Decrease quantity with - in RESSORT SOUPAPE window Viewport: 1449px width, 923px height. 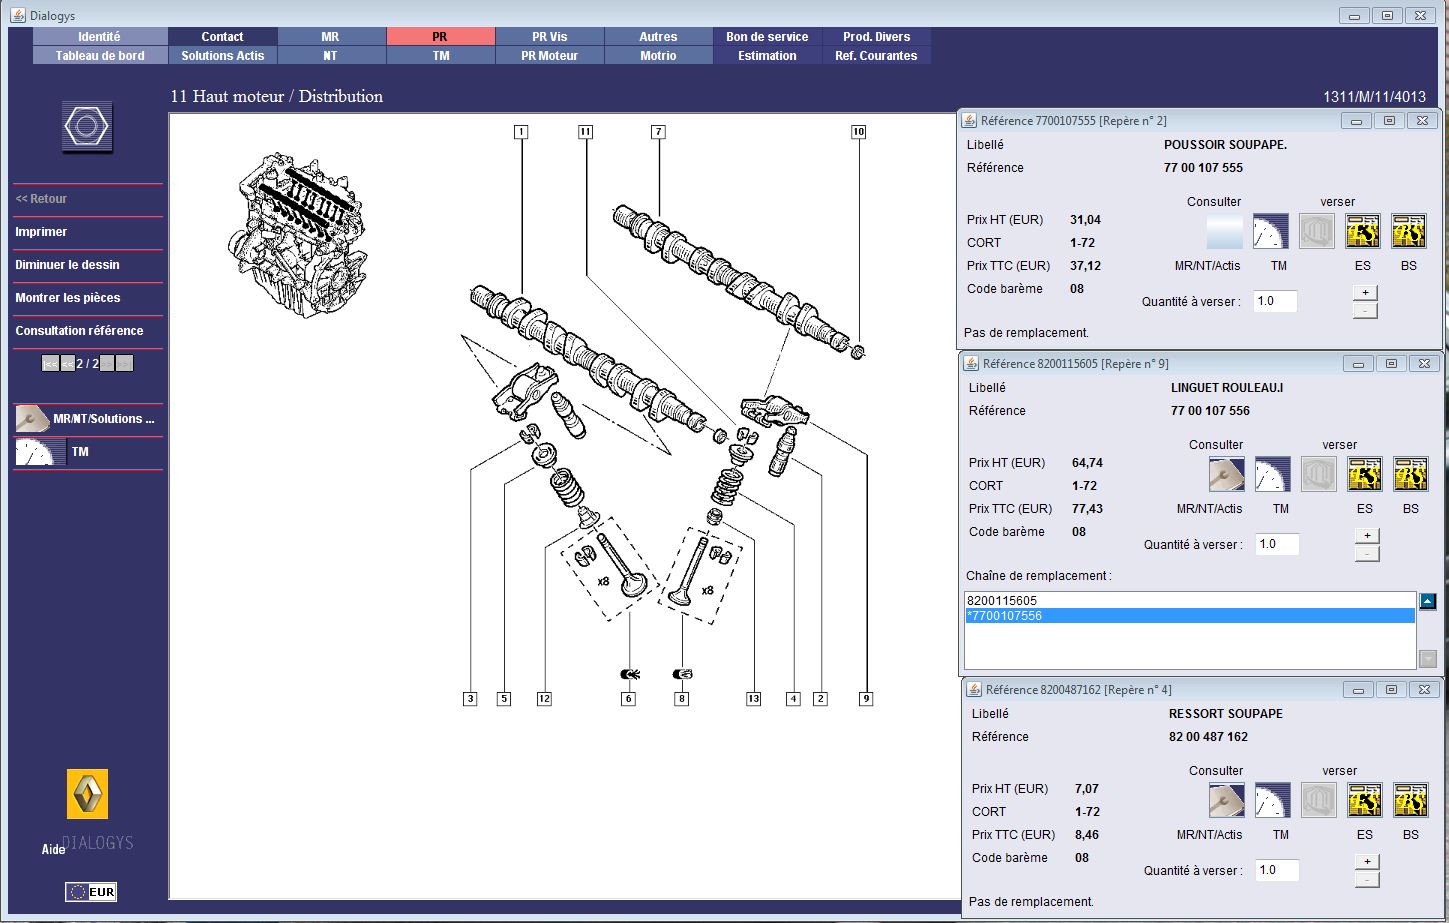click(x=1367, y=879)
